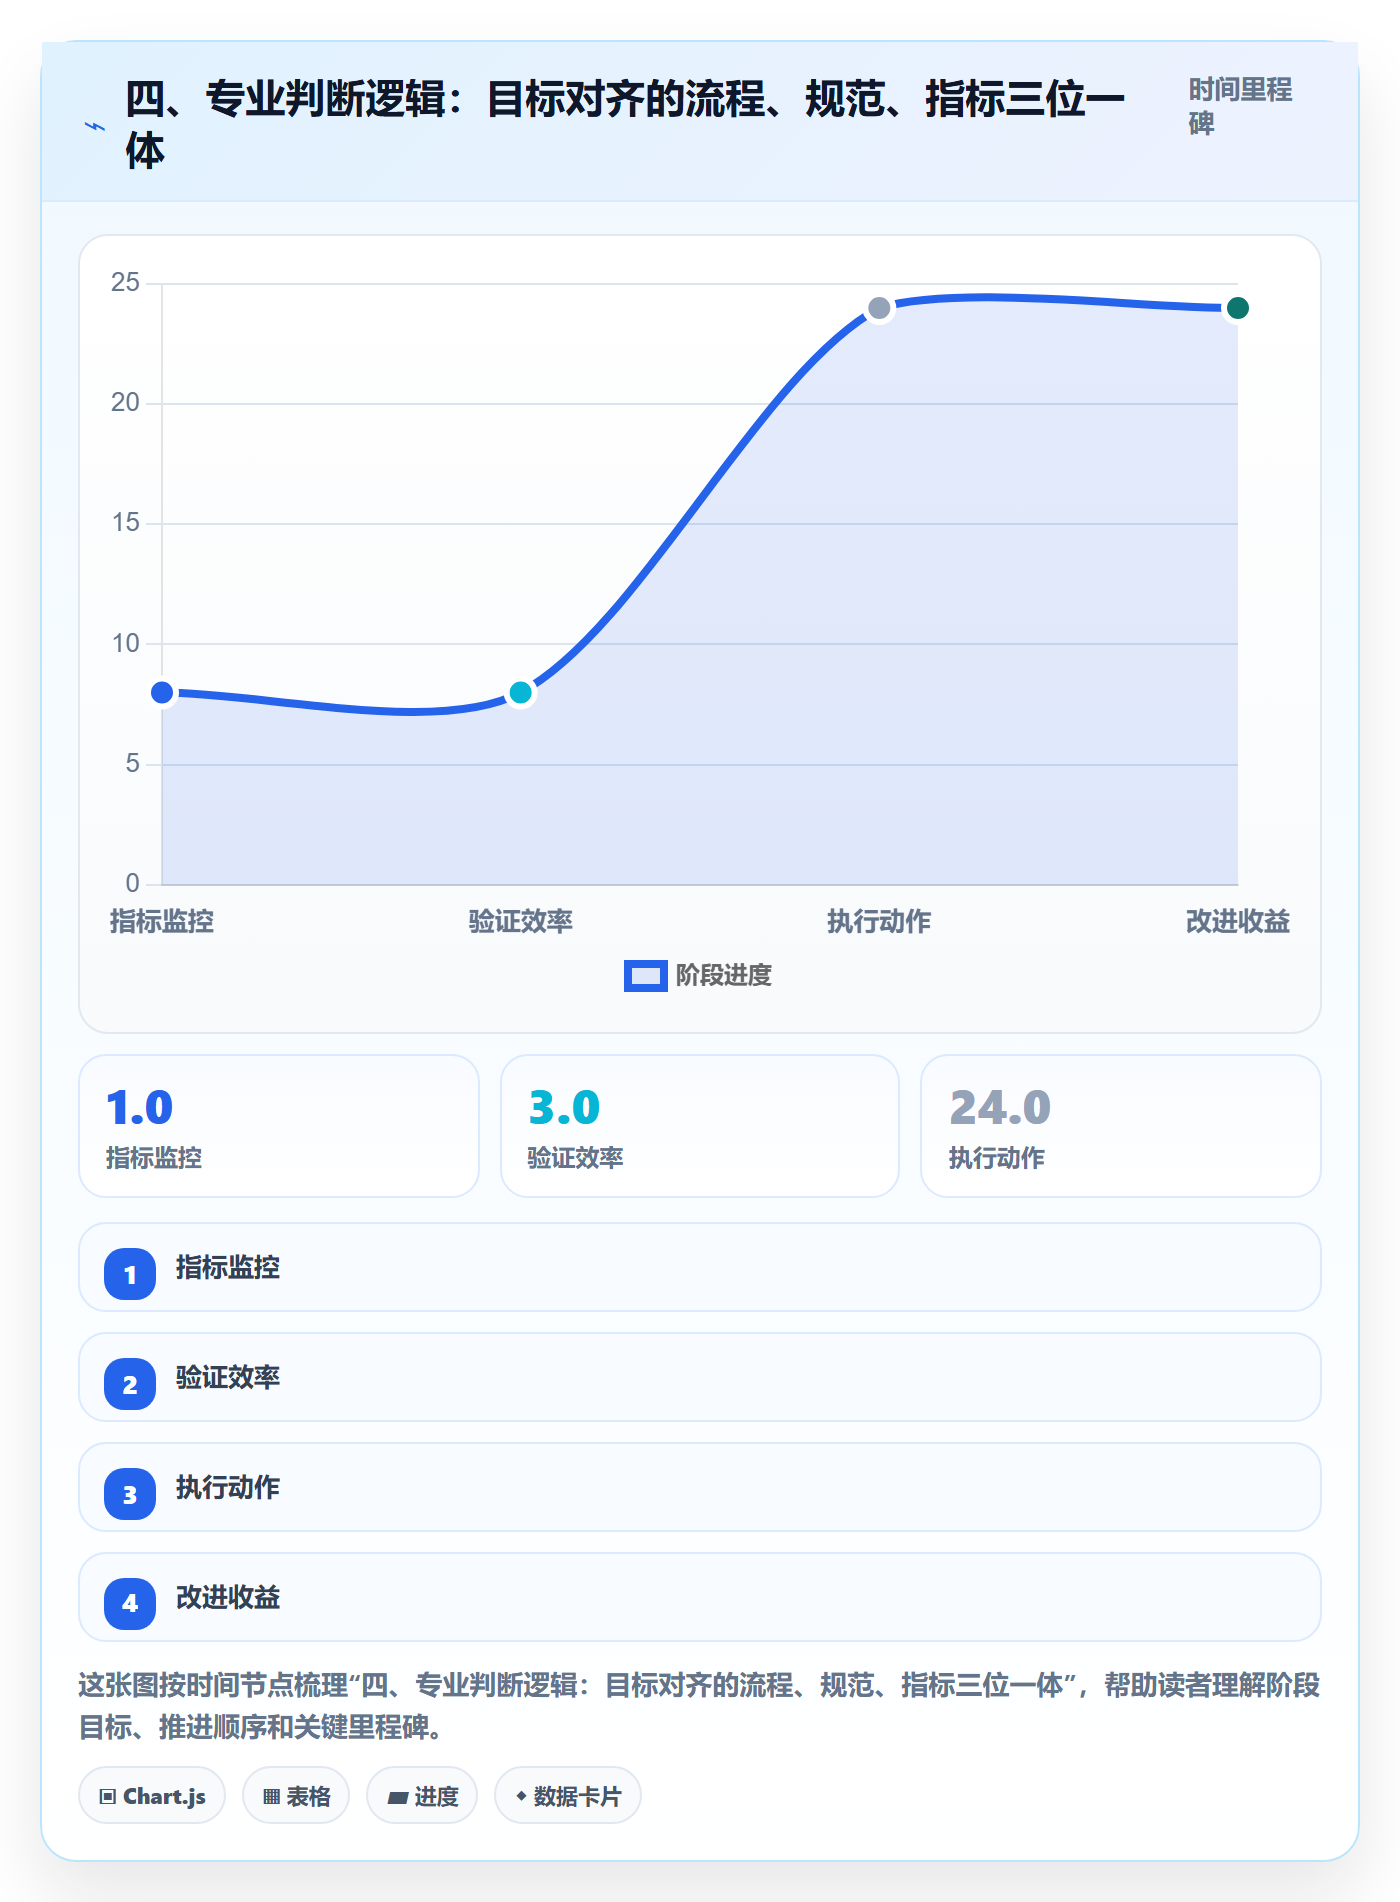Click step badge number 4
Viewport: 1400px width, 1902px height.
(130, 1604)
